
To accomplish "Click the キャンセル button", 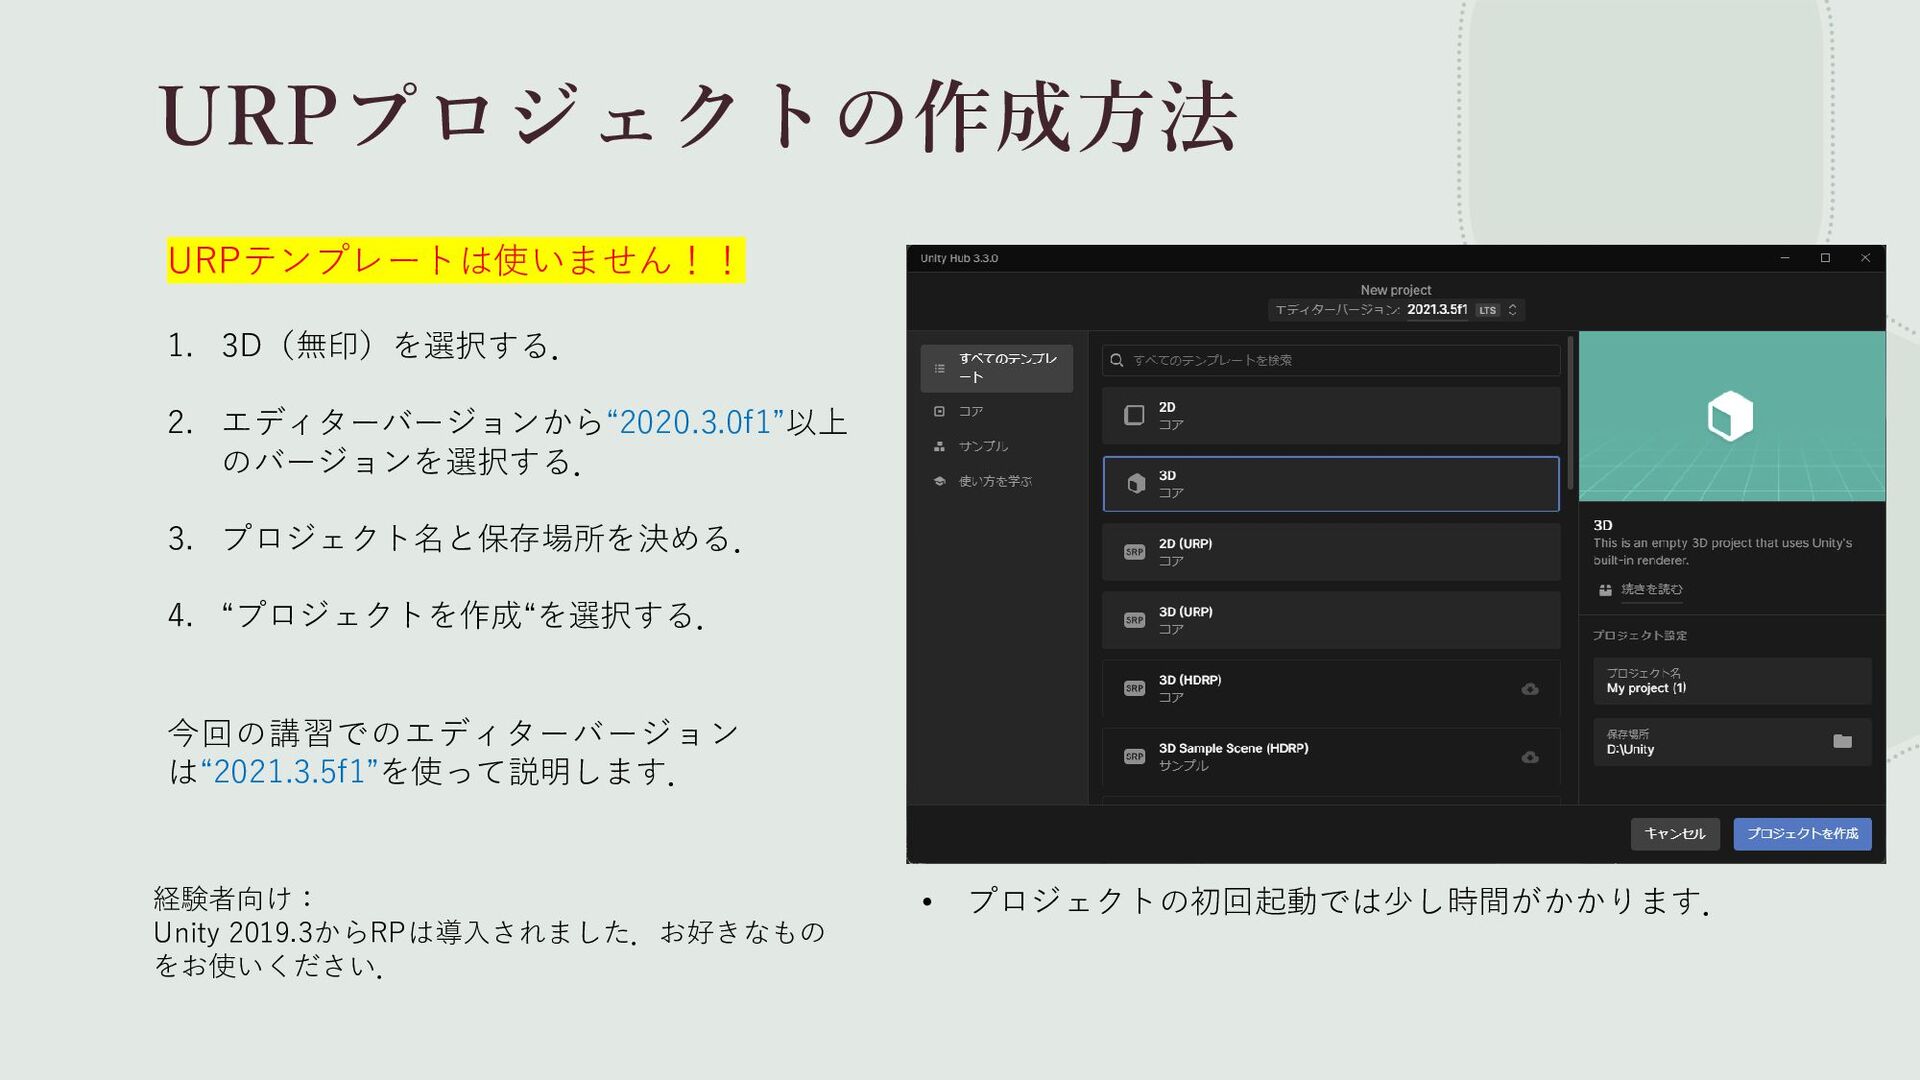I will tap(1675, 834).
